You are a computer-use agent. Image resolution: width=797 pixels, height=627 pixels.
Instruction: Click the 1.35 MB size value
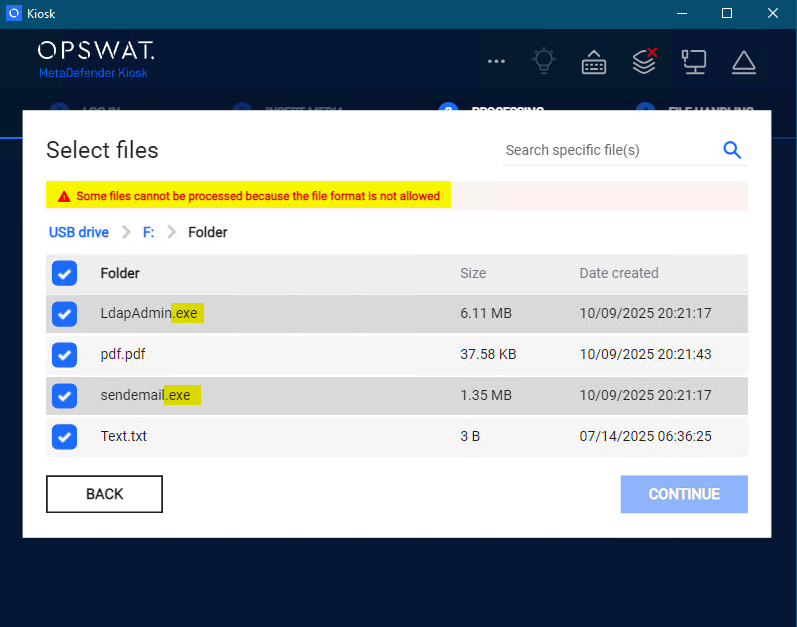point(486,395)
